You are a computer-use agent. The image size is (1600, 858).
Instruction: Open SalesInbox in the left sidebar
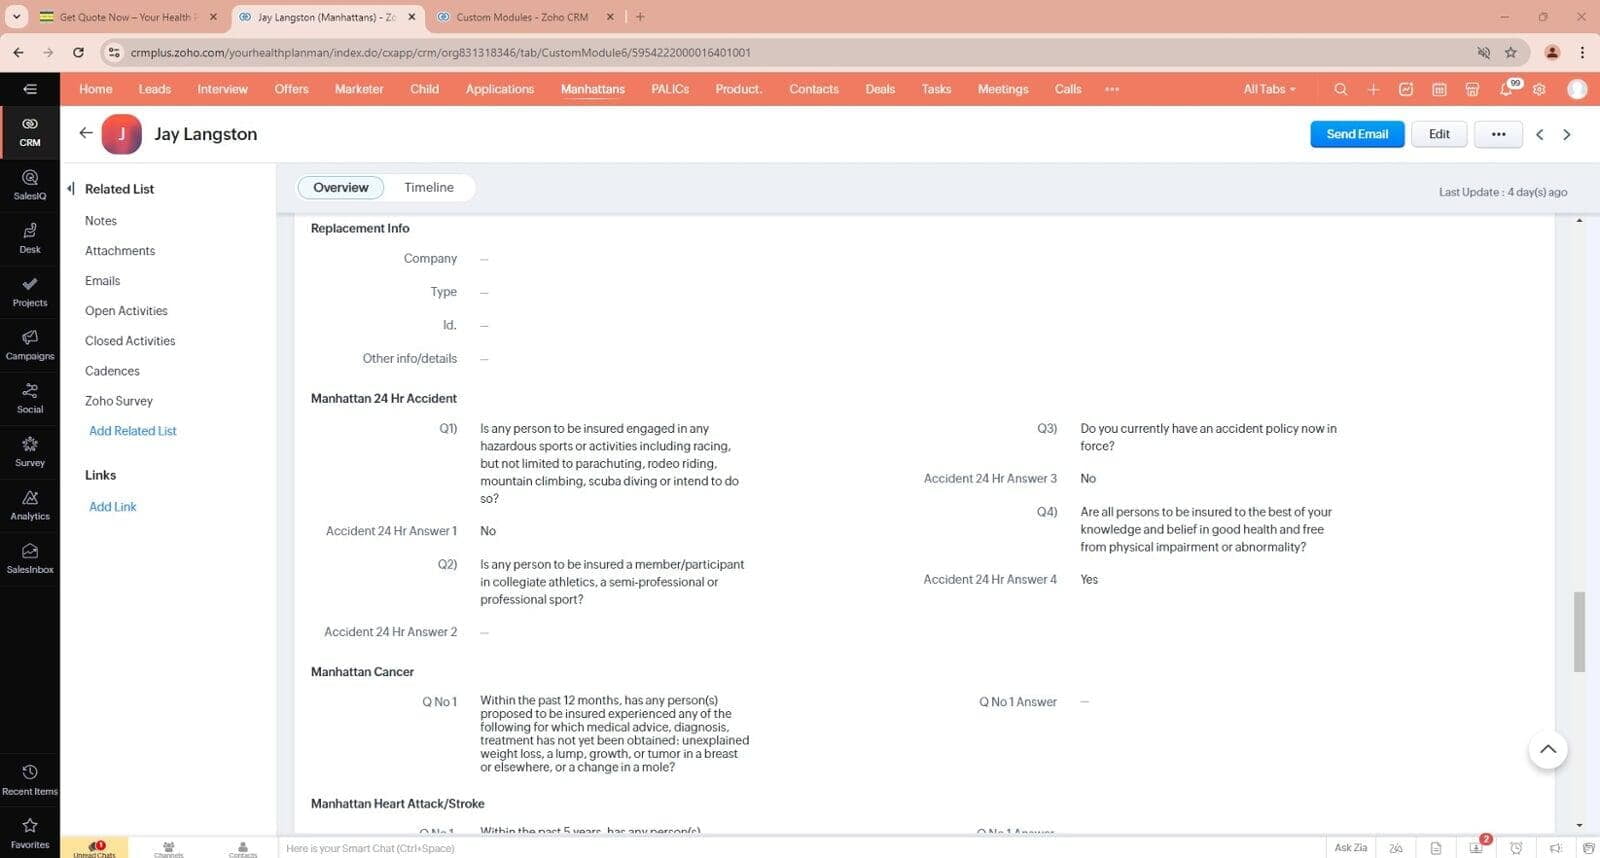(x=30, y=558)
